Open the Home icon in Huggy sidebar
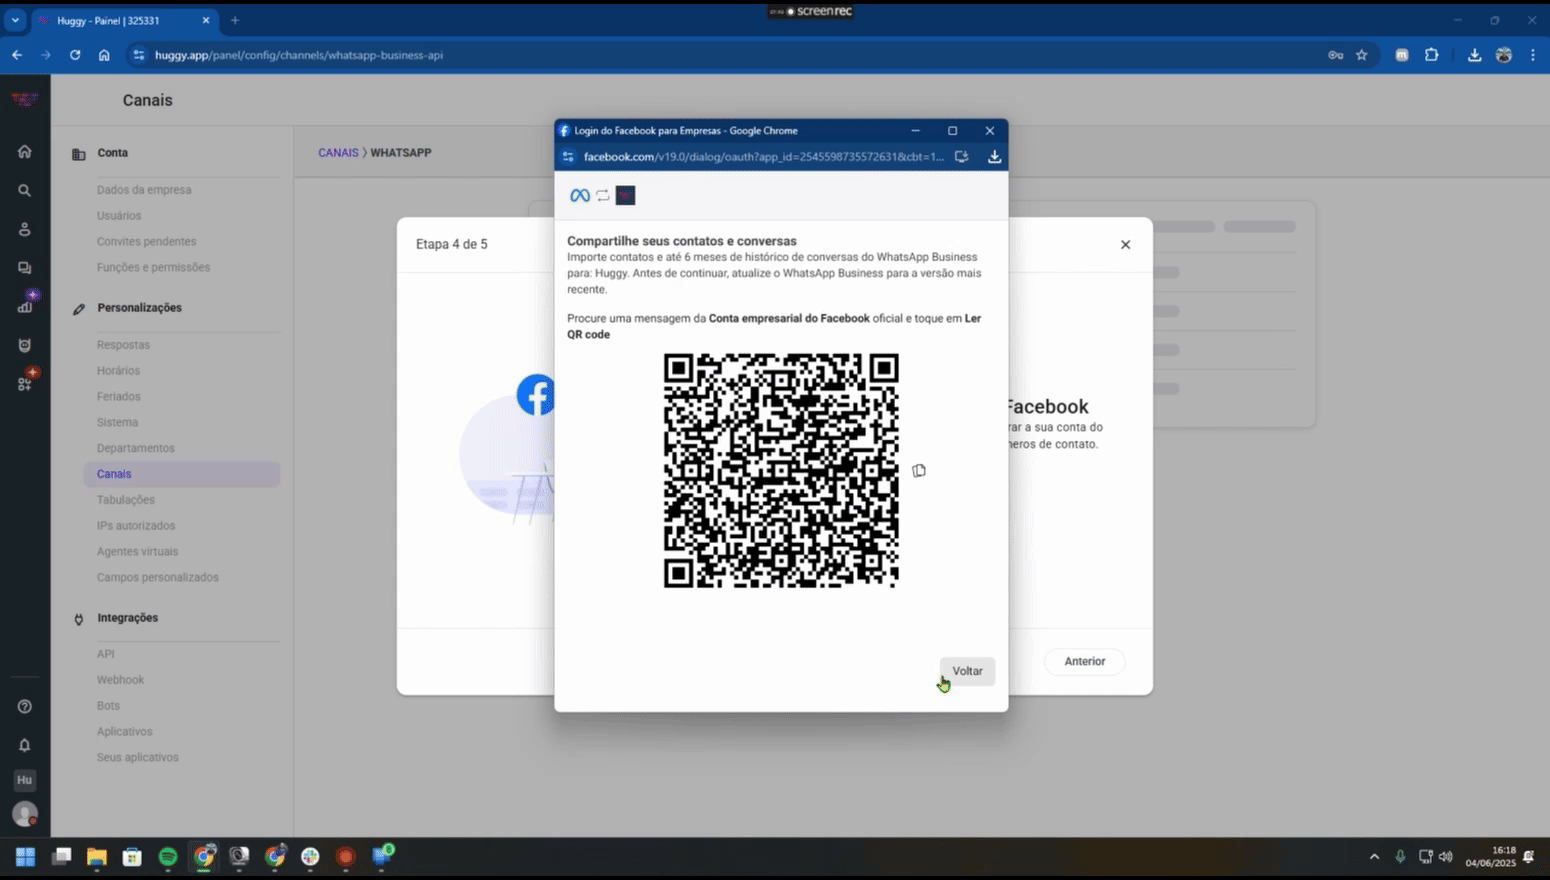This screenshot has width=1550, height=880. point(24,152)
